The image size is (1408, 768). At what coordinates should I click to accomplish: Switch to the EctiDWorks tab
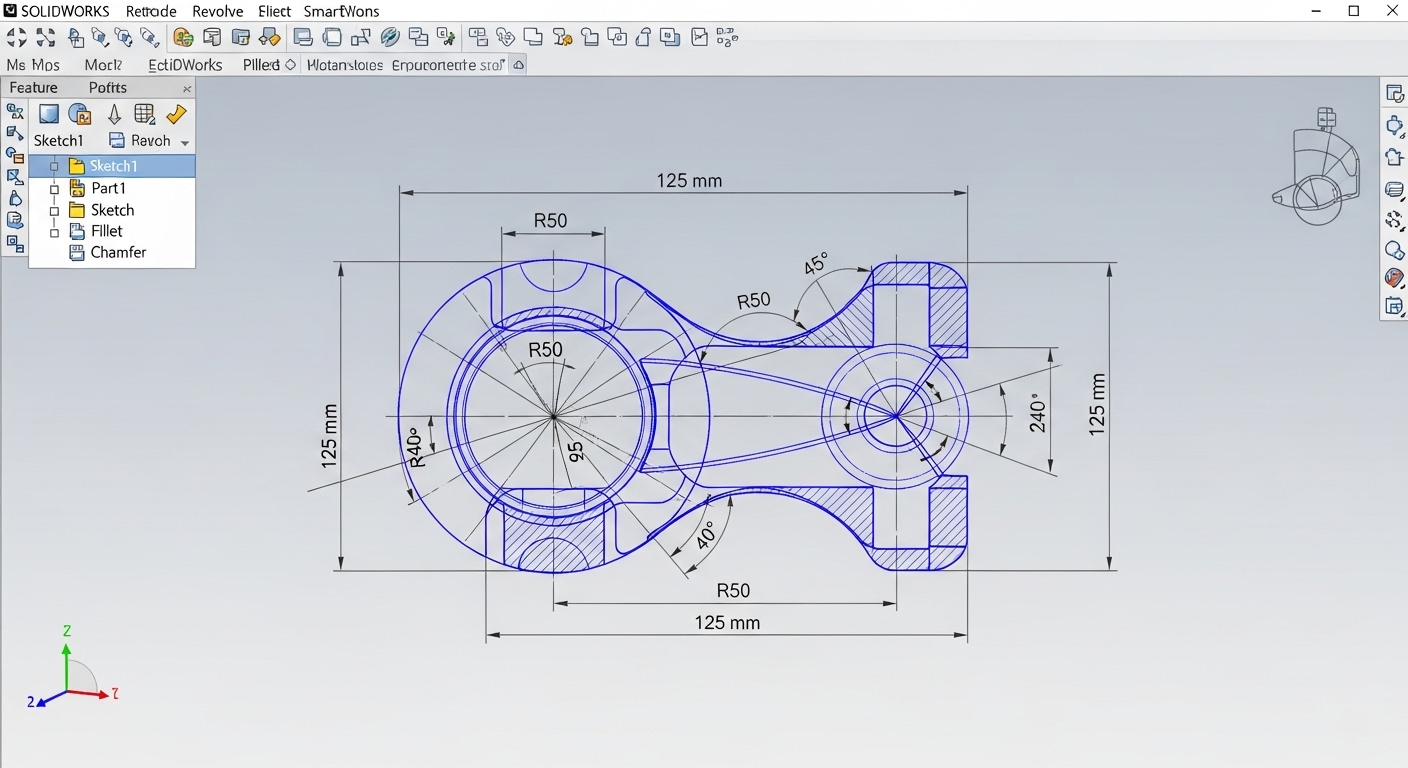185,65
